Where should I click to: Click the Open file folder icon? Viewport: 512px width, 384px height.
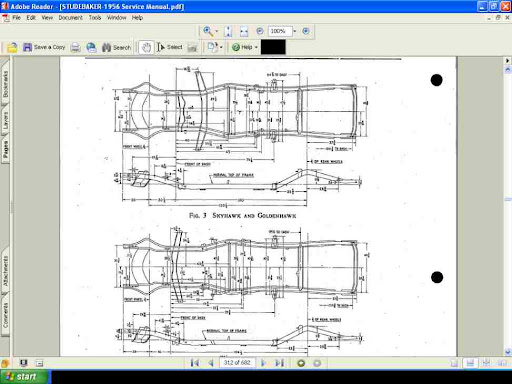12,47
